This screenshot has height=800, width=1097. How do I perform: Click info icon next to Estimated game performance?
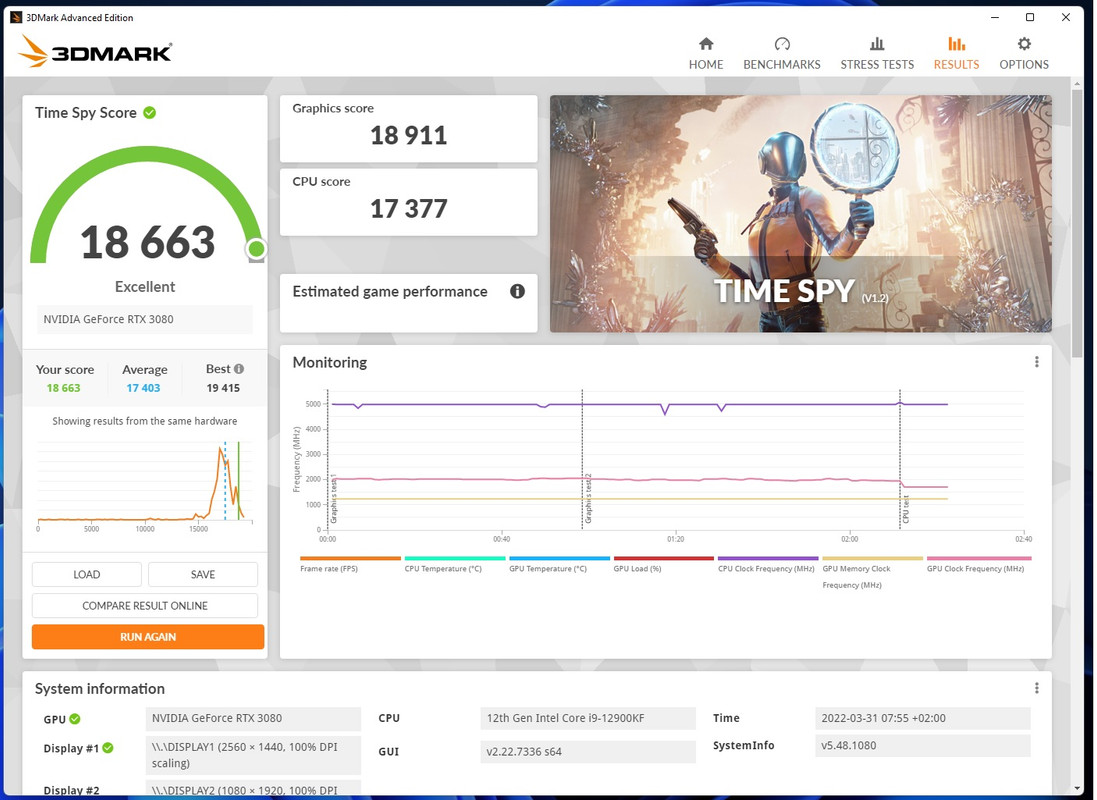517,291
